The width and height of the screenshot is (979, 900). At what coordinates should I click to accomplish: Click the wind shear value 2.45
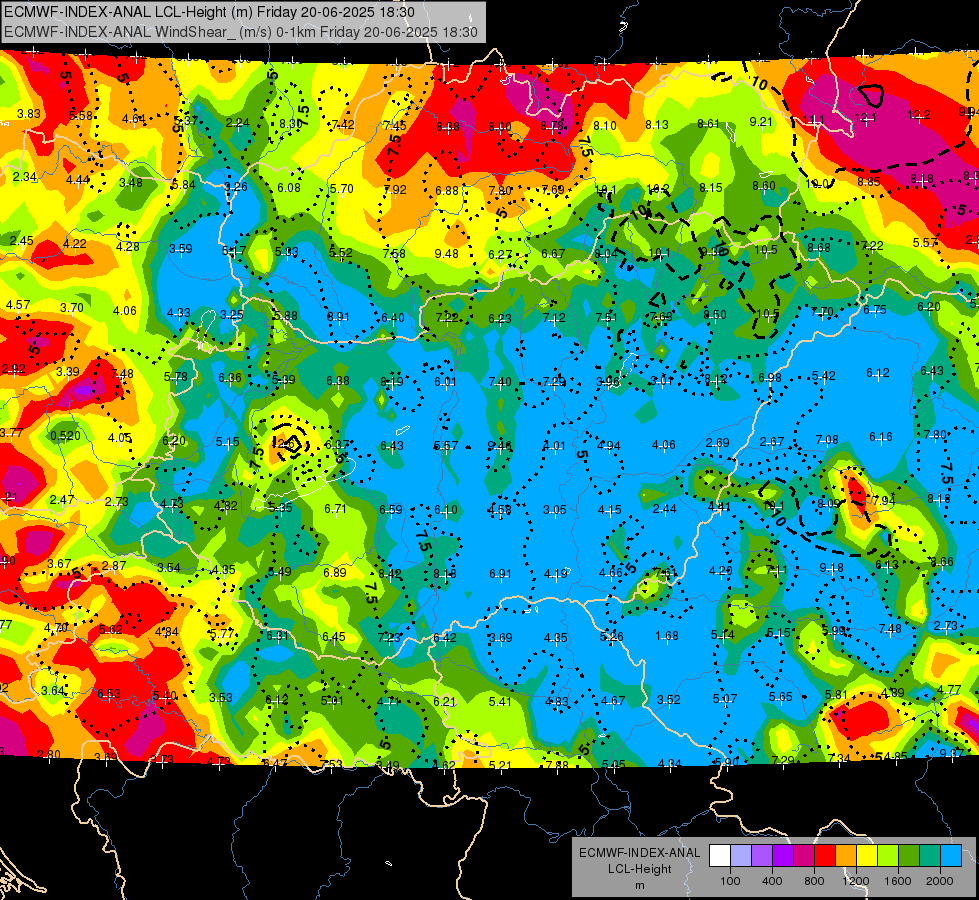pos(22,241)
